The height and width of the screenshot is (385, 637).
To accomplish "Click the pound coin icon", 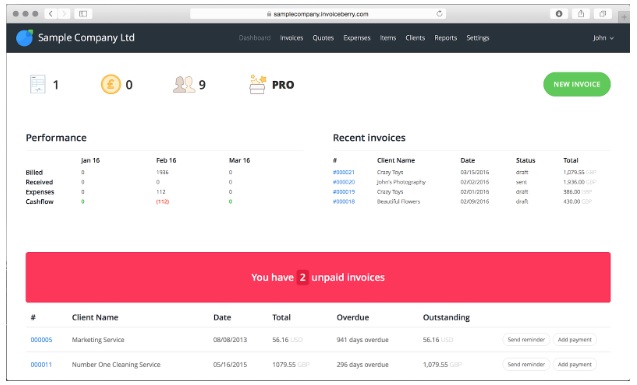I will tap(110, 84).
